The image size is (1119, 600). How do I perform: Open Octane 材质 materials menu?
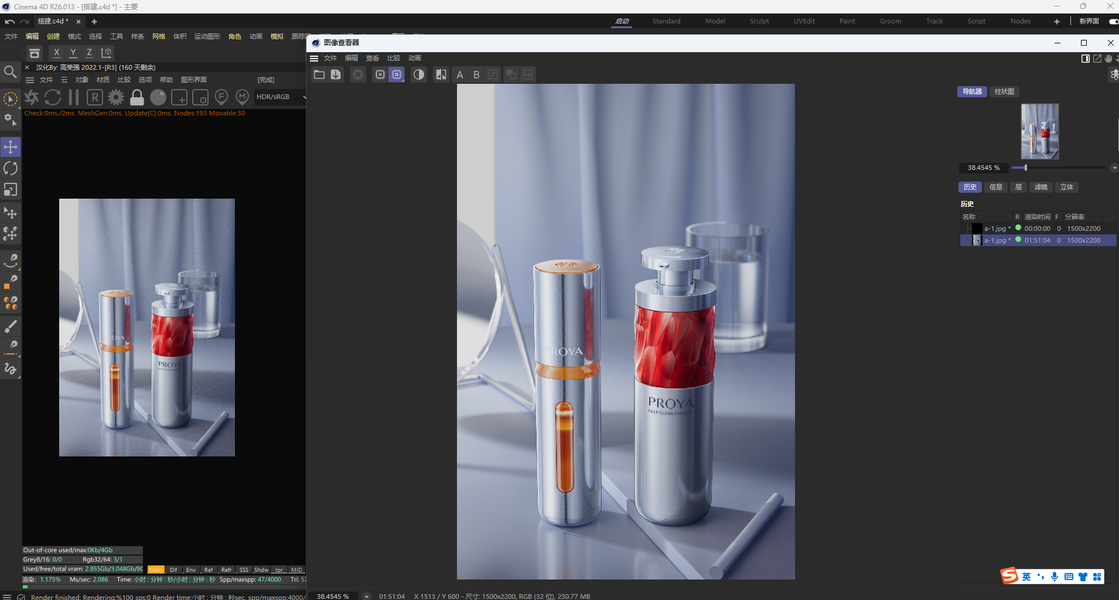[x=103, y=80]
